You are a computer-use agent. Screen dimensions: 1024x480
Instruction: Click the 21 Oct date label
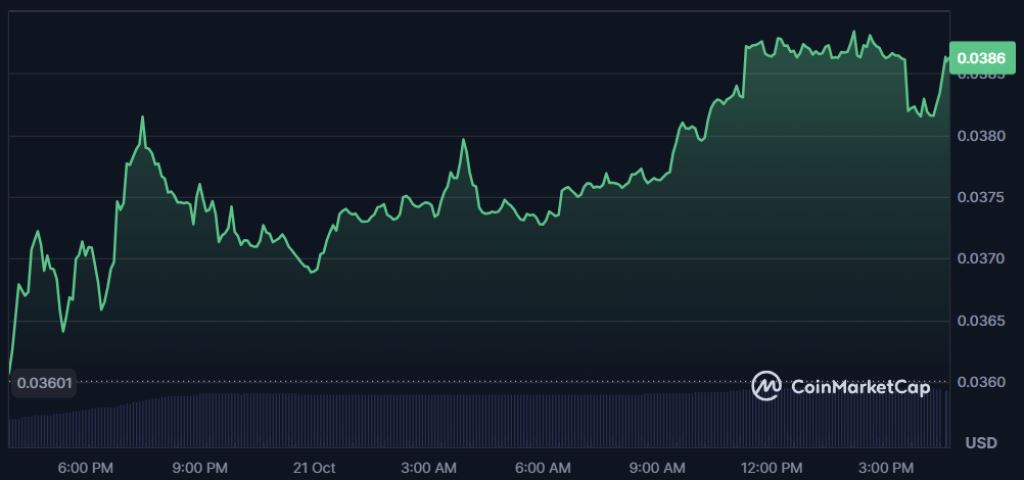[314, 468]
